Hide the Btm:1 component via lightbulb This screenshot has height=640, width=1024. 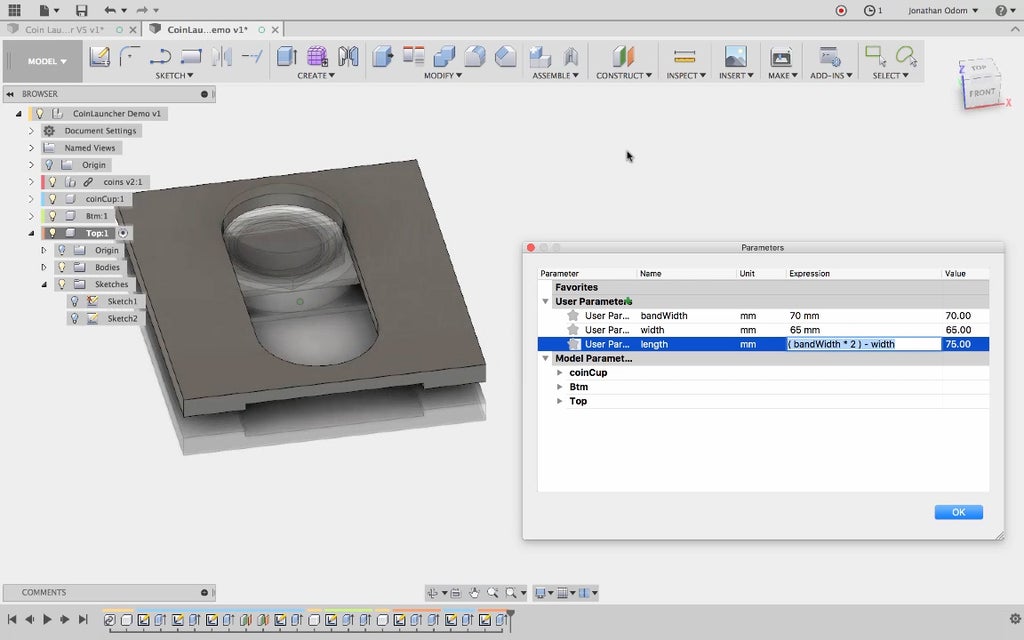point(51,216)
